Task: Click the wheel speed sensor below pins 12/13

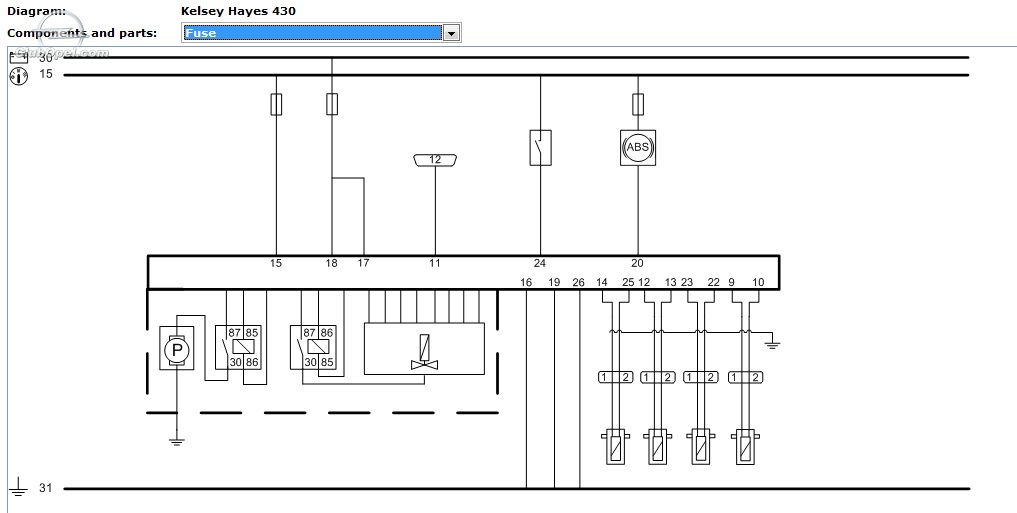Action: pos(658,447)
